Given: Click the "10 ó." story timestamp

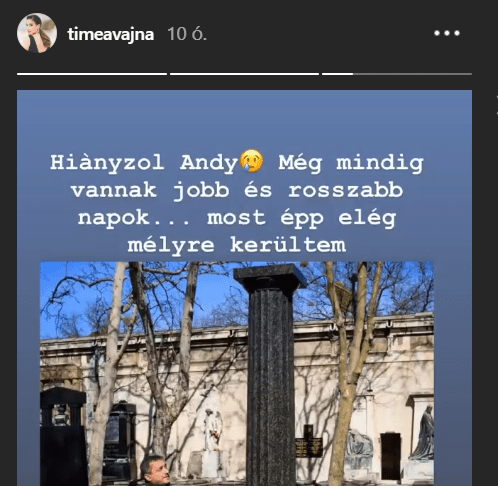Looking at the screenshot, I should tap(187, 34).
